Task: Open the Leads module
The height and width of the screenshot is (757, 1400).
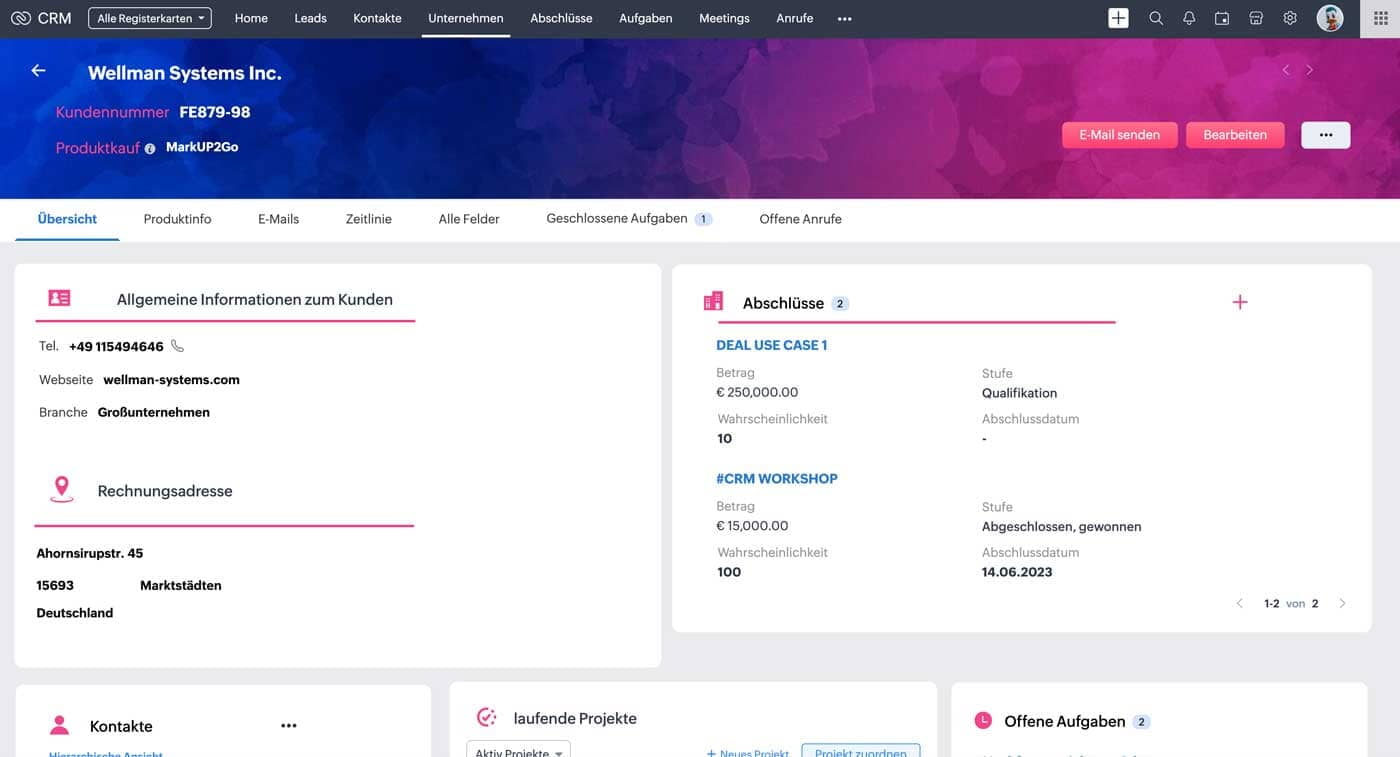Action: [310, 18]
